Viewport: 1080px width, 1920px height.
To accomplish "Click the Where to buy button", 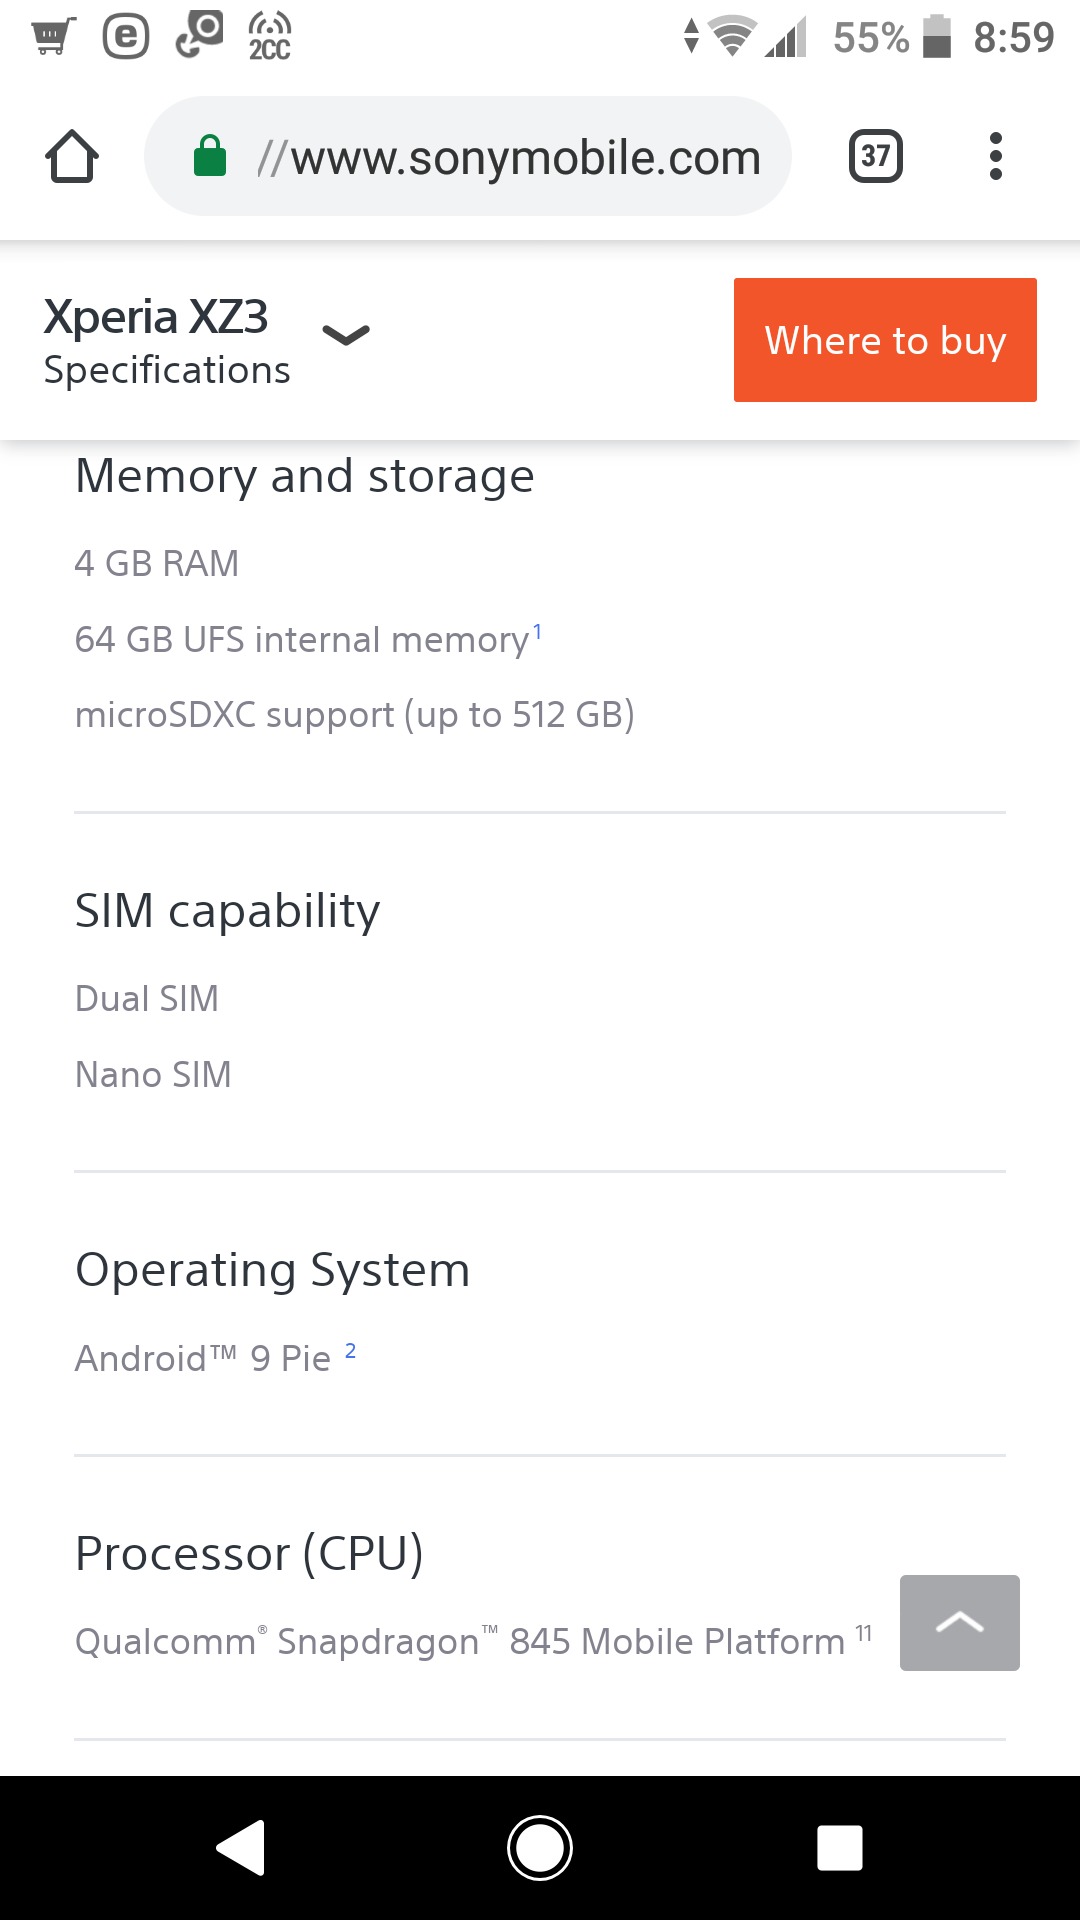I will (x=885, y=340).
